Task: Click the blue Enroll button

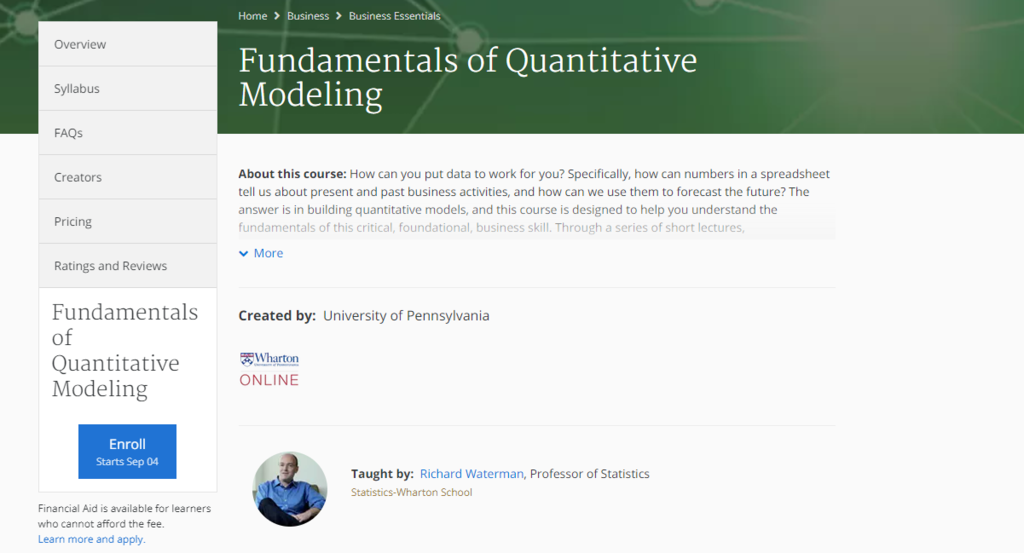Action: (x=127, y=452)
